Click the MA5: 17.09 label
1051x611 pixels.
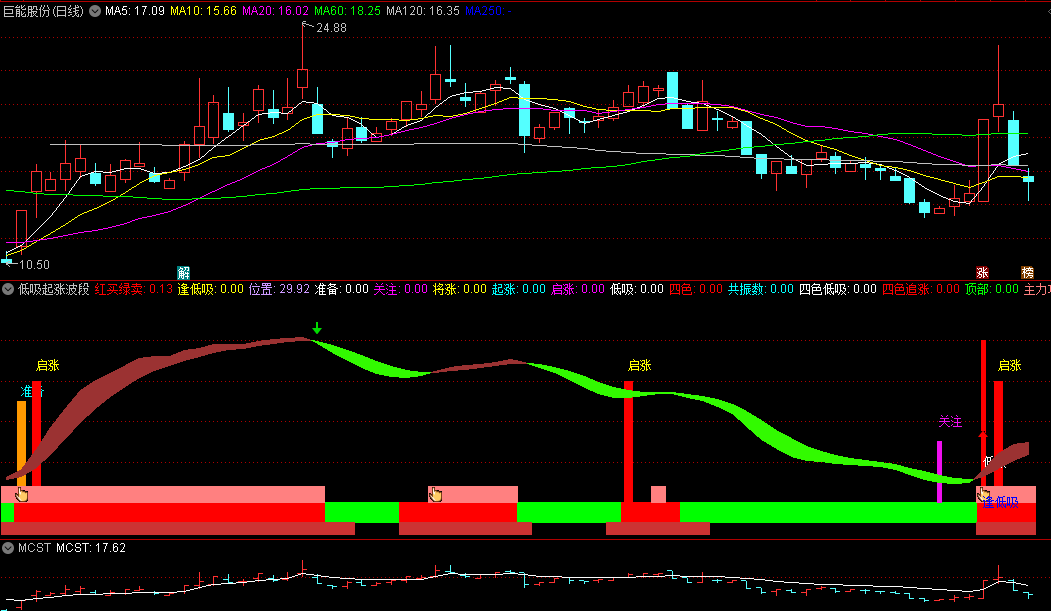[135, 11]
